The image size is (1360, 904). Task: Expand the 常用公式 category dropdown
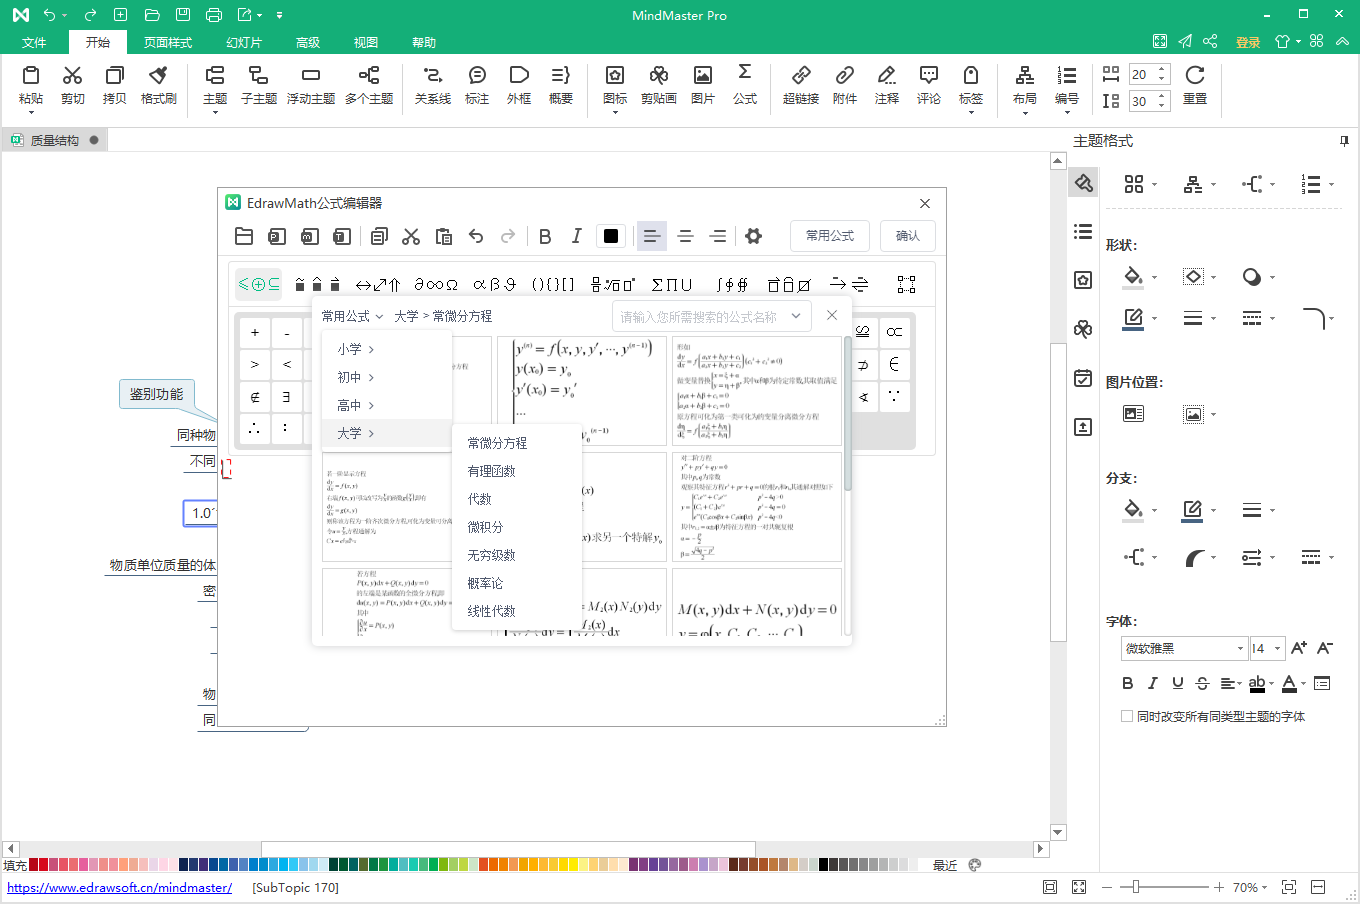point(353,316)
